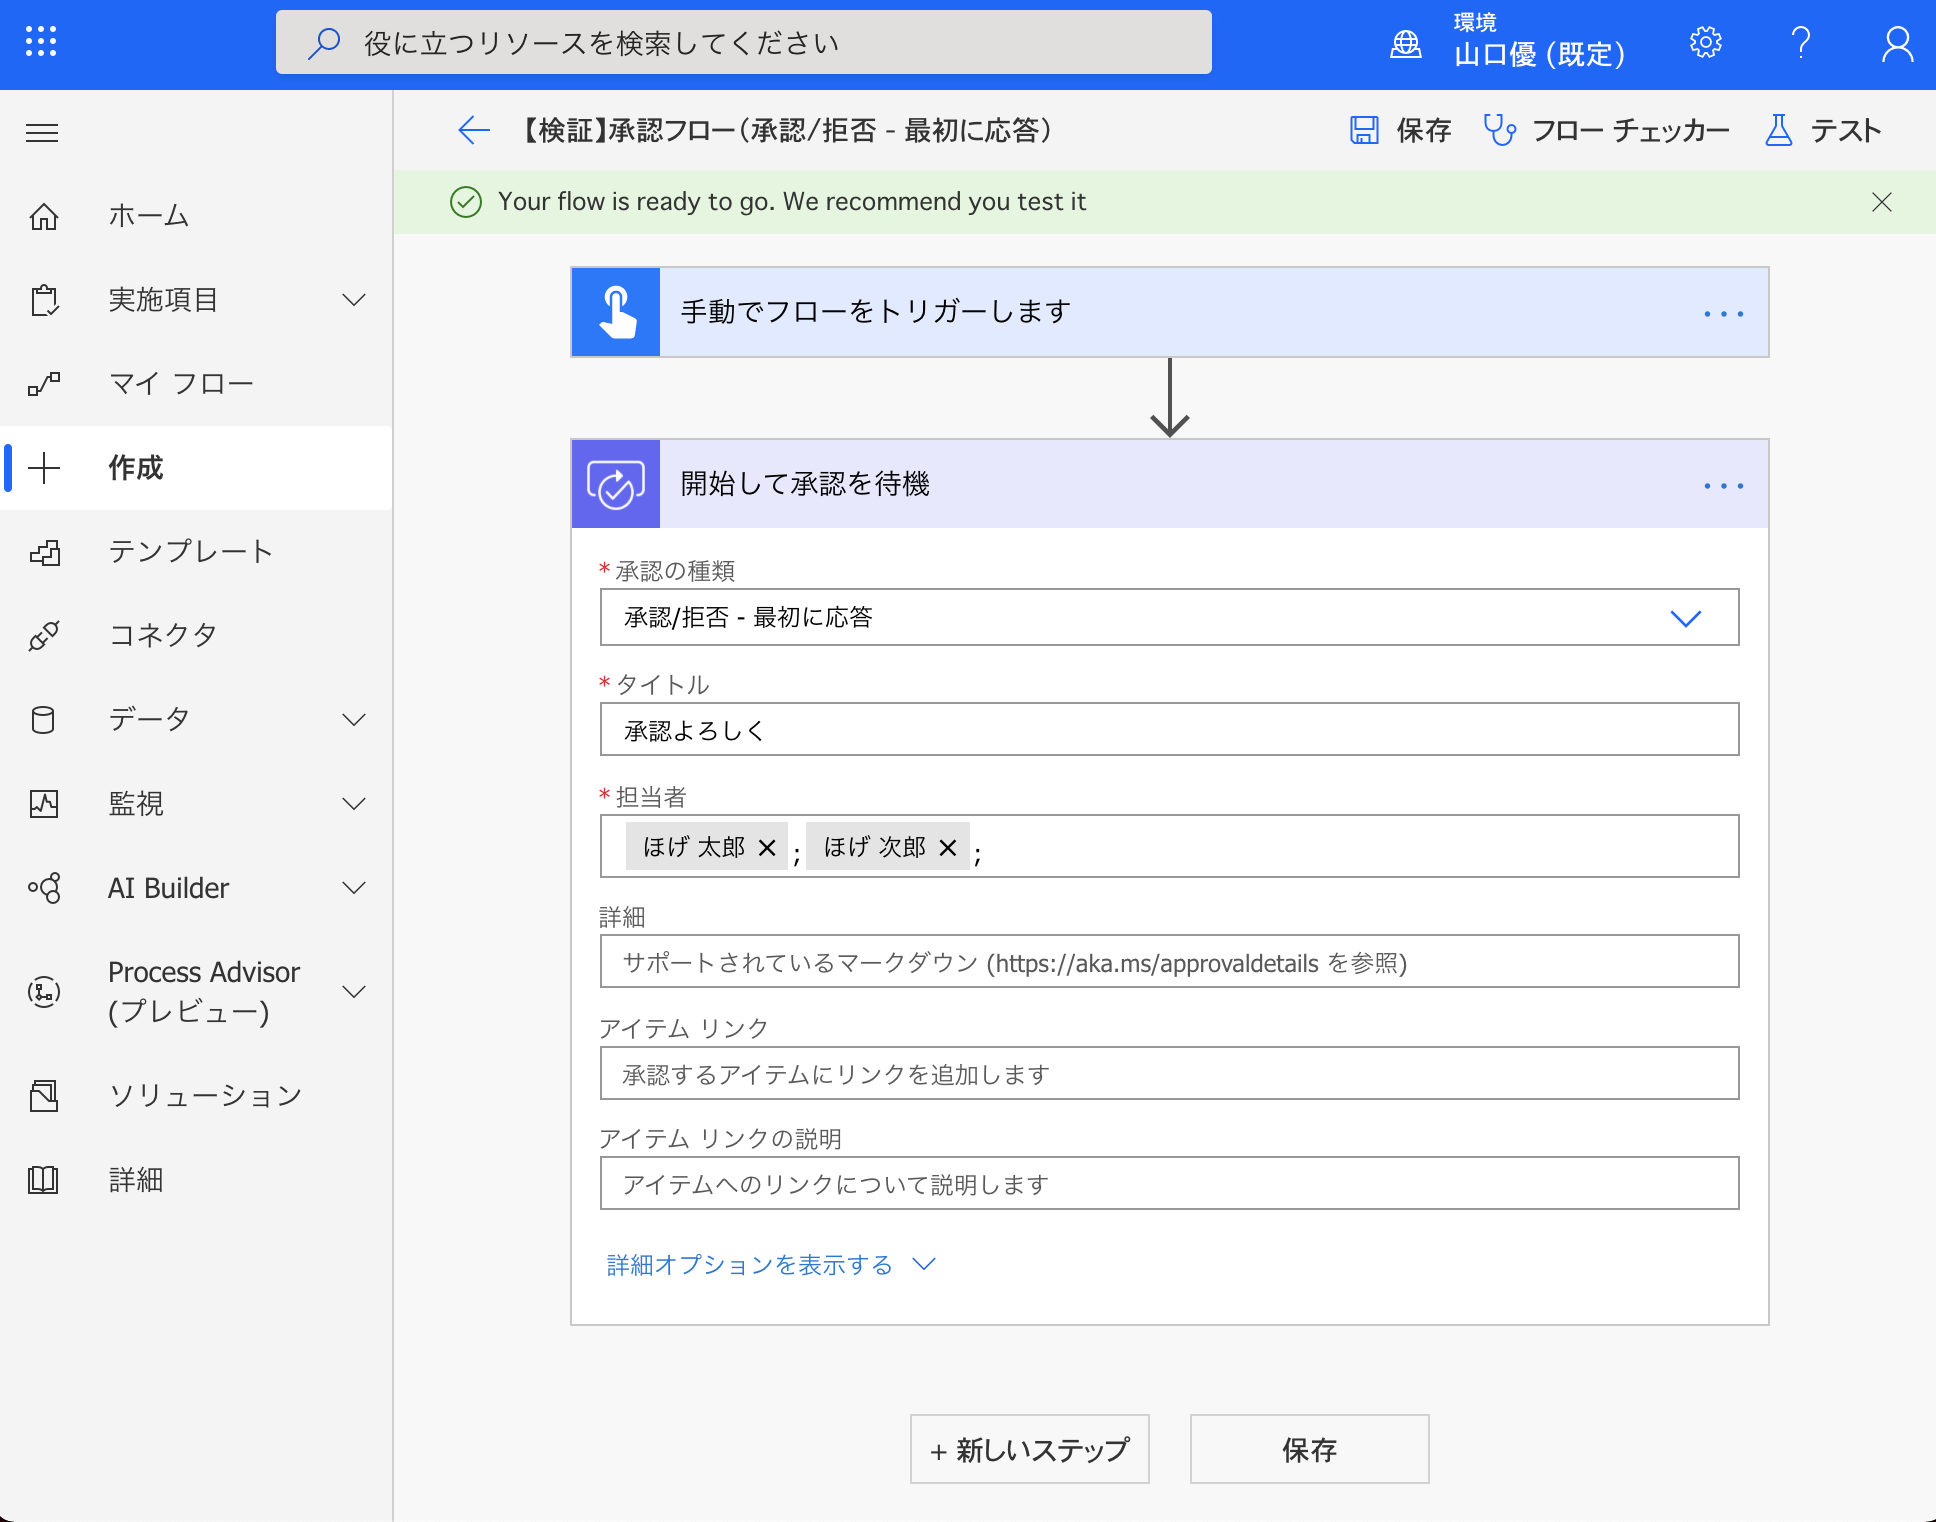Open テンプレート in the left navigation
1936x1522 pixels.
tap(190, 551)
